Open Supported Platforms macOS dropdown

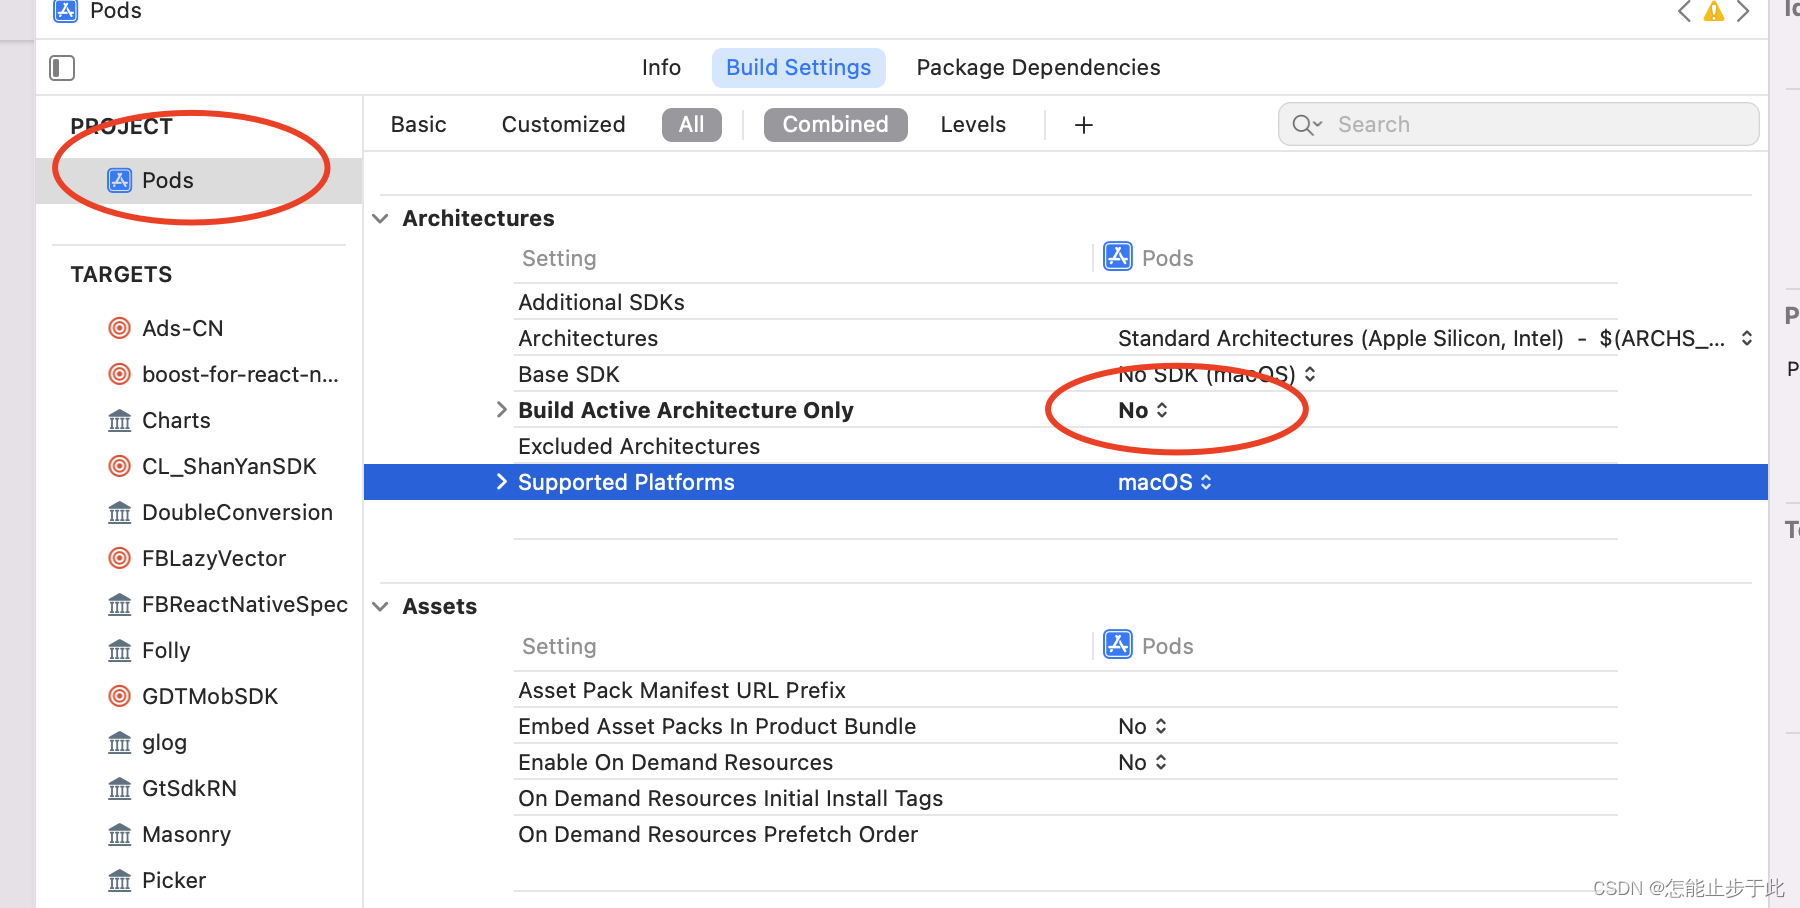(x=1165, y=482)
